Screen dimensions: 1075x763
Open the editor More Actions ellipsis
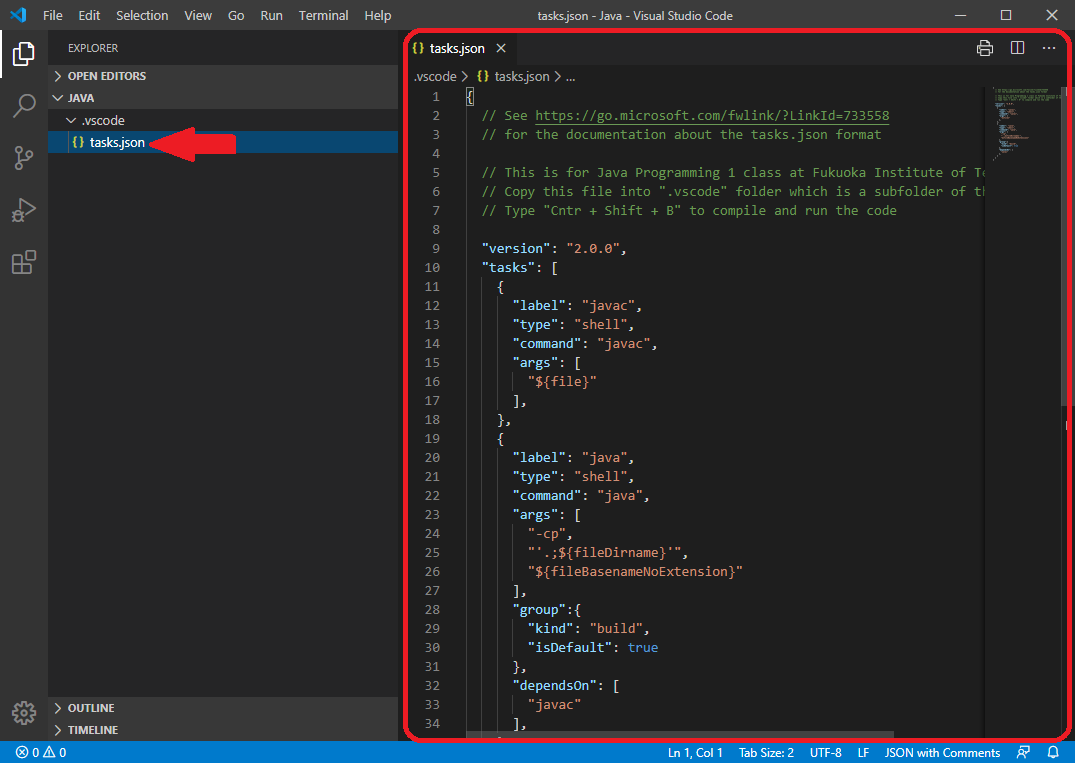pyautogui.click(x=1049, y=48)
